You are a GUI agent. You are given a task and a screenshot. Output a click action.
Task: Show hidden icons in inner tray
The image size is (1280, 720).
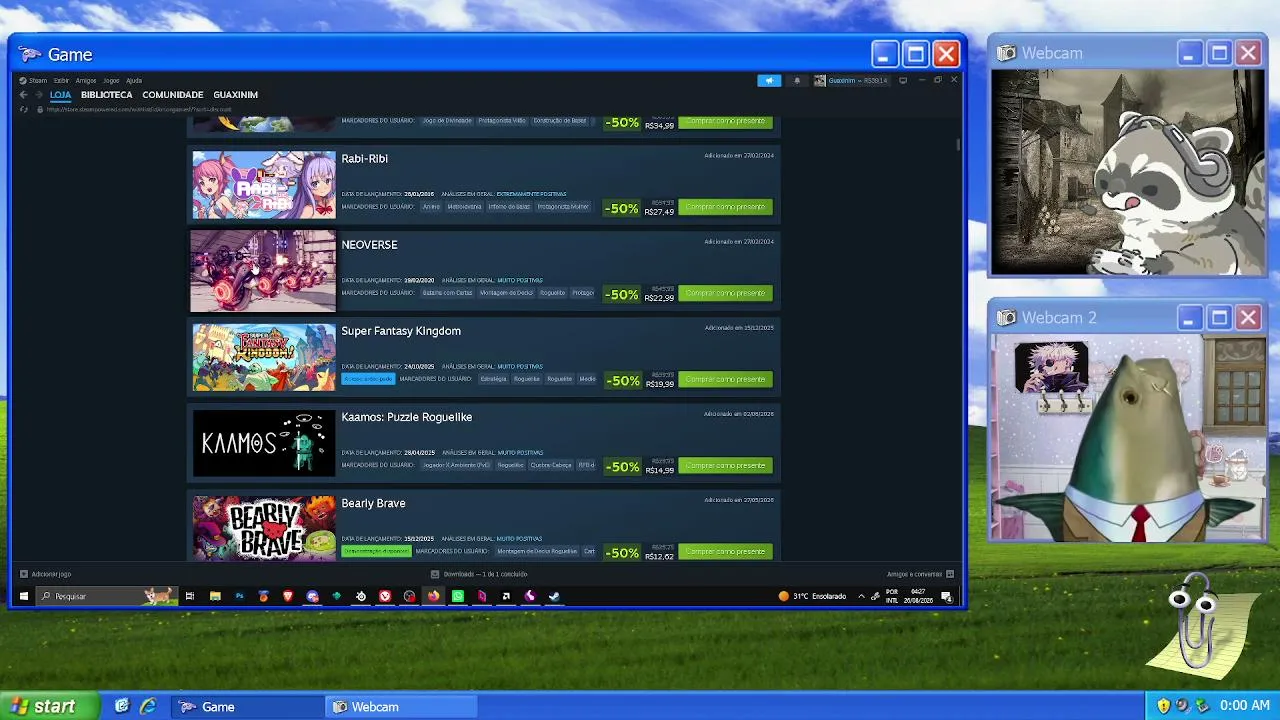point(861,596)
